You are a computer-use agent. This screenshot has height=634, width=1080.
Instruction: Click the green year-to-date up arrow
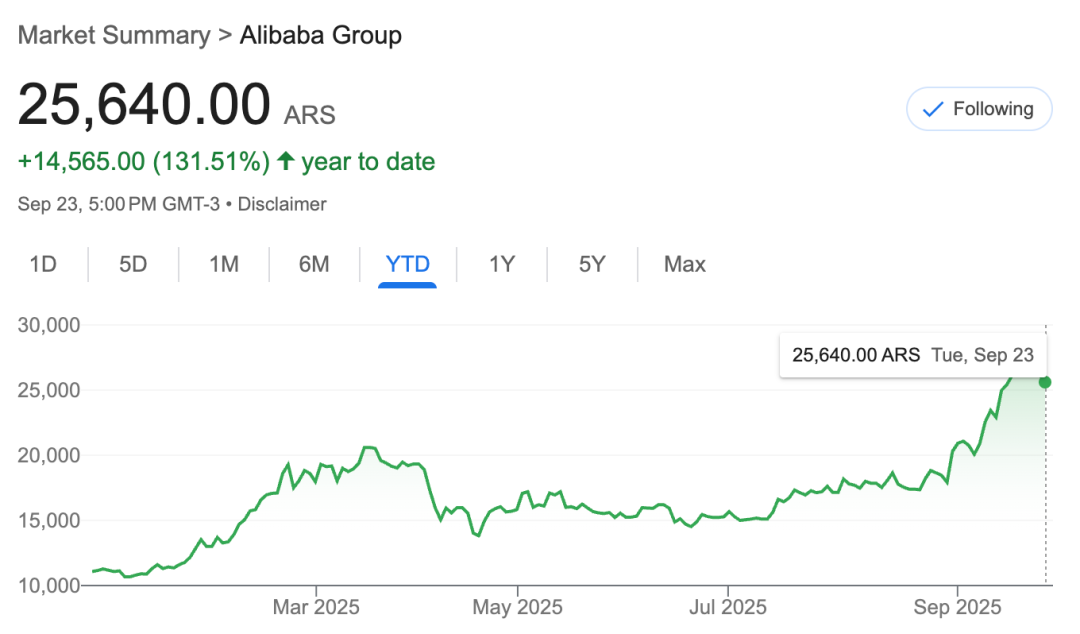286,161
